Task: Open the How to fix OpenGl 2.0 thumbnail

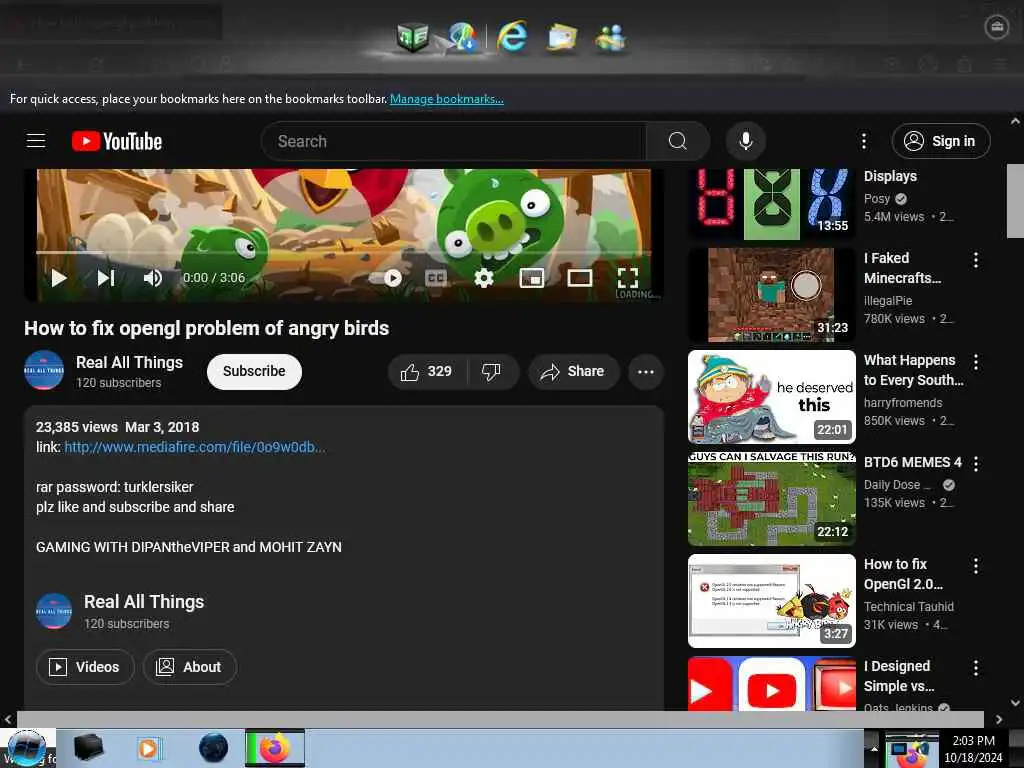Action: coord(771,601)
